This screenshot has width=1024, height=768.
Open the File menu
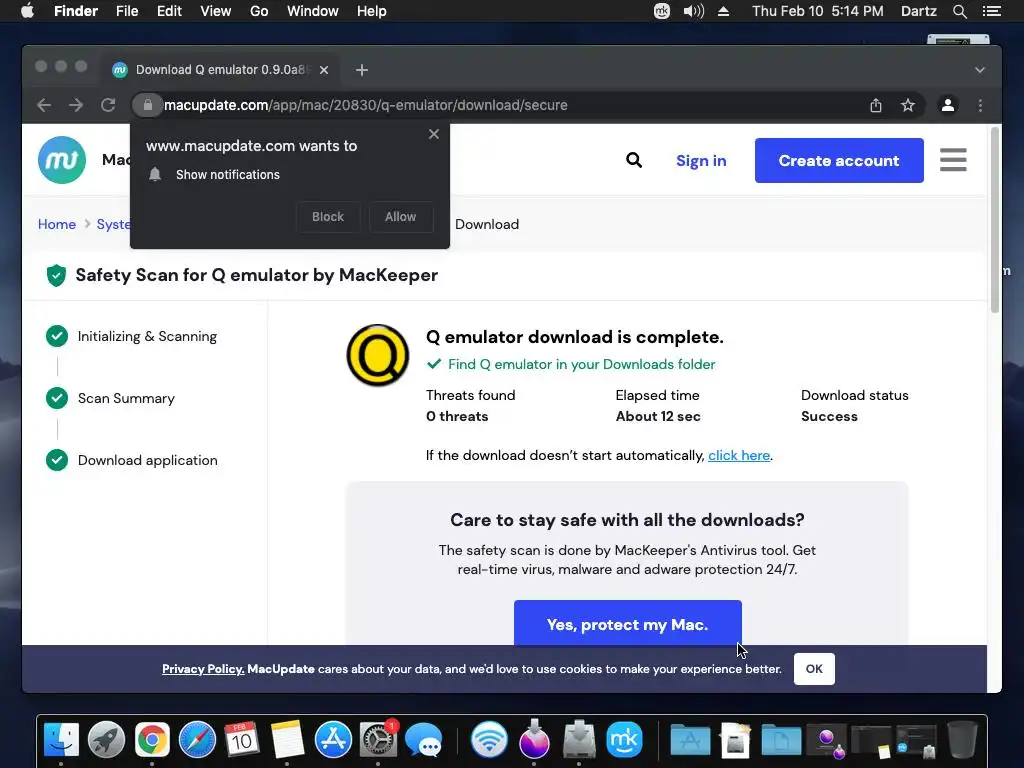point(127,11)
